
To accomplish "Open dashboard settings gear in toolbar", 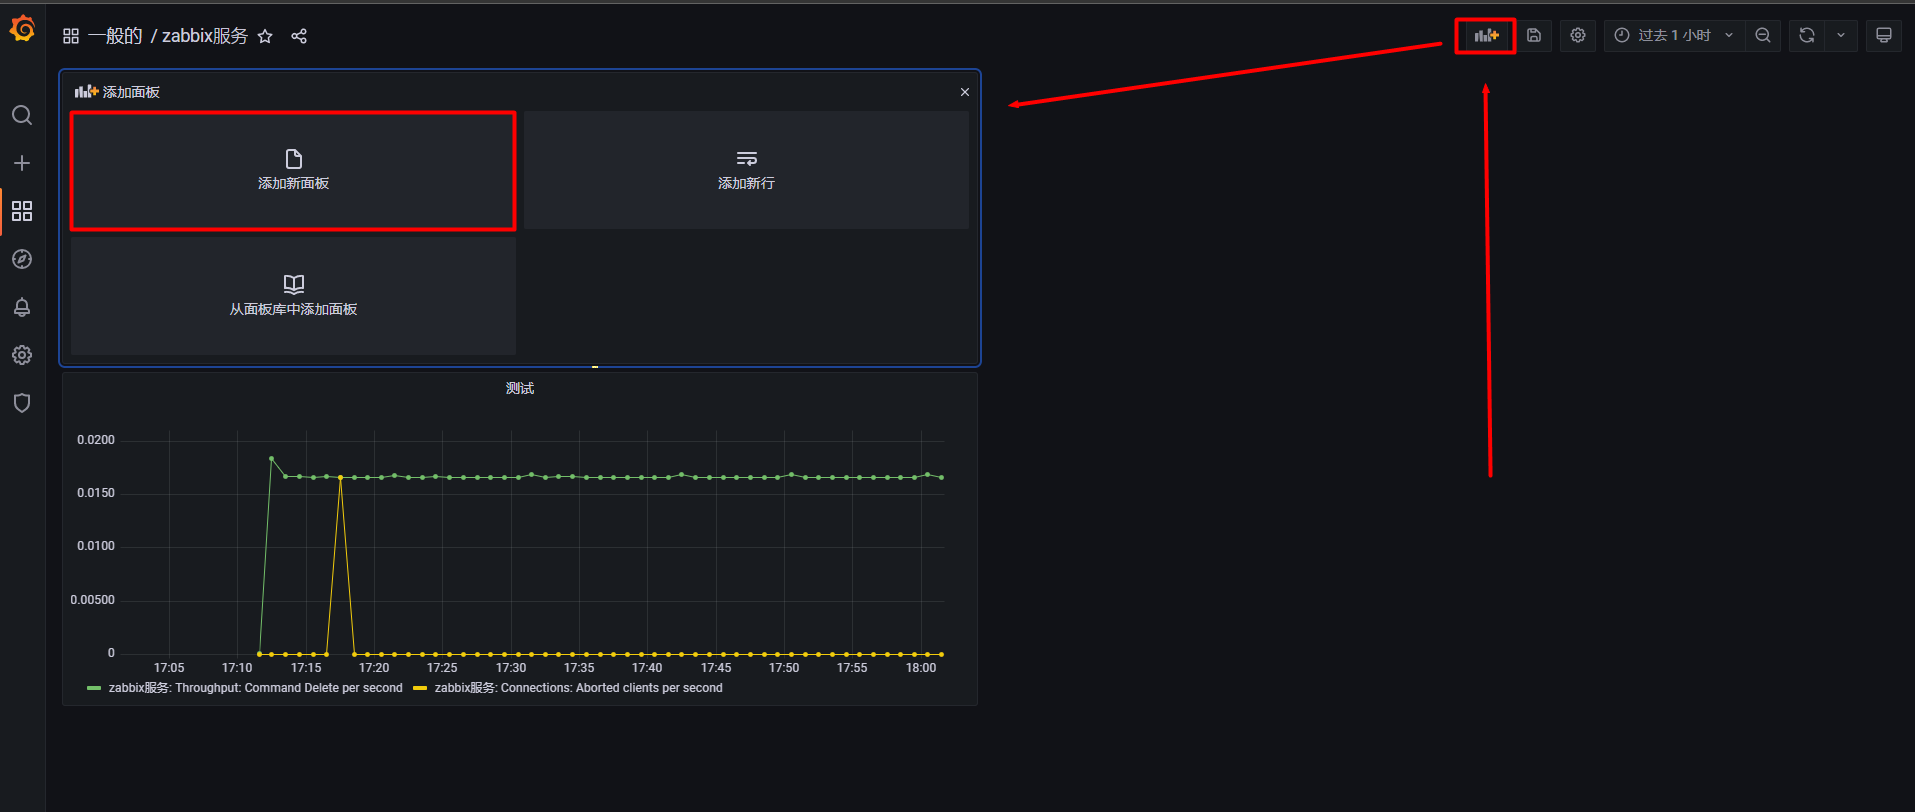I will (1578, 35).
